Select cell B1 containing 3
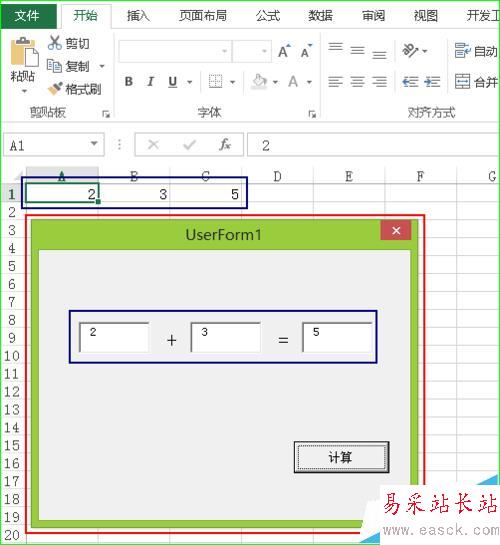 [134, 194]
